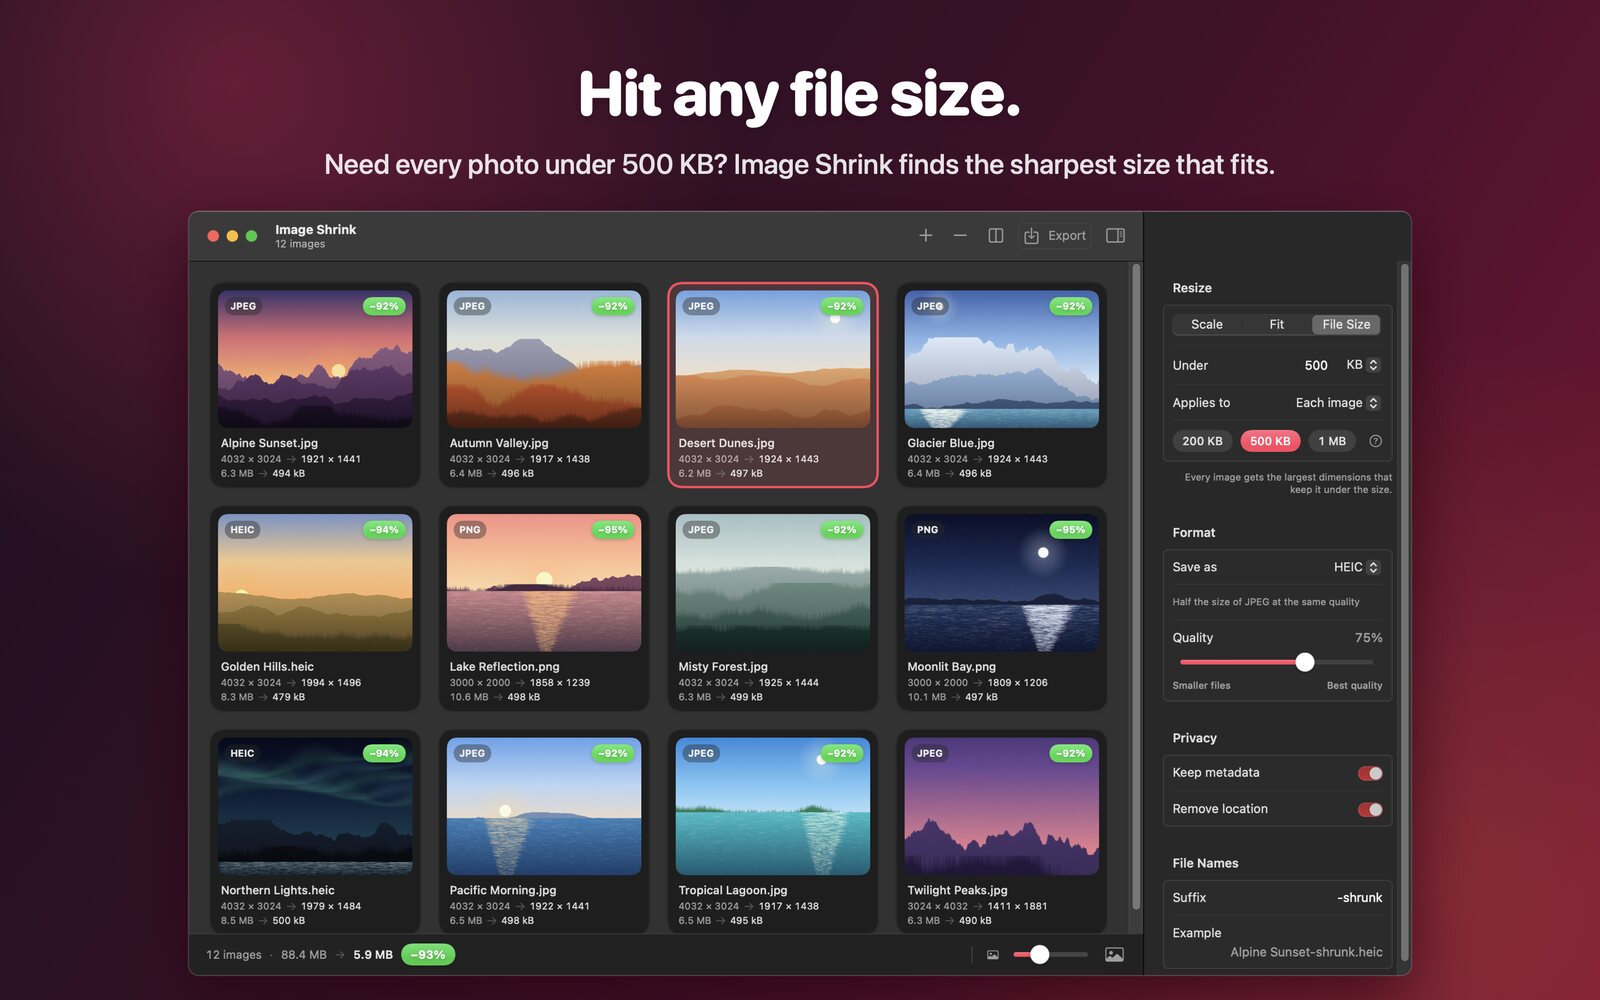1600x1000 pixels.
Task: Click the Export button
Action: pyautogui.click(x=1055, y=236)
